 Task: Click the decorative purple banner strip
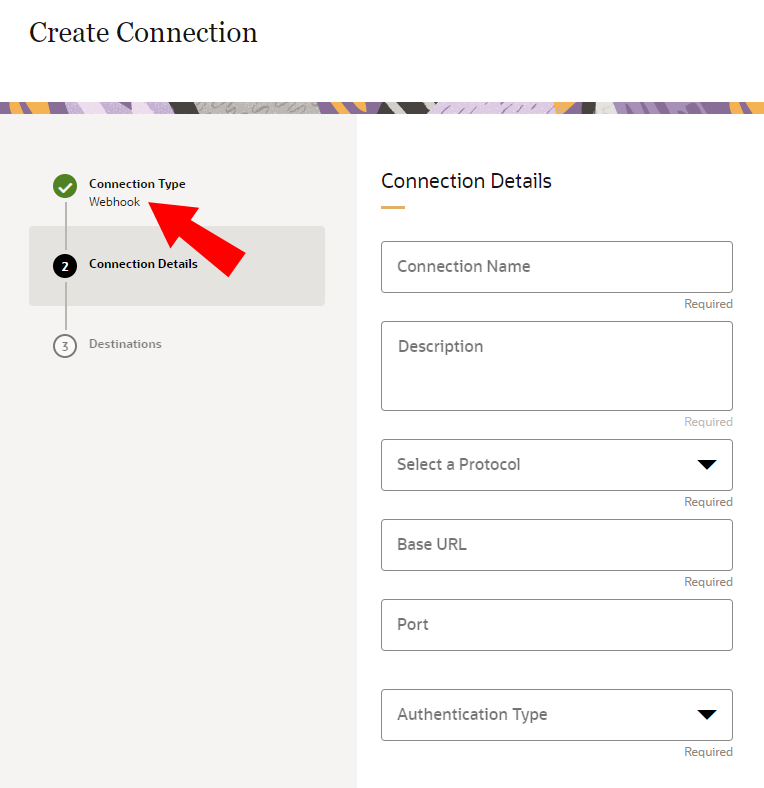click(382, 108)
